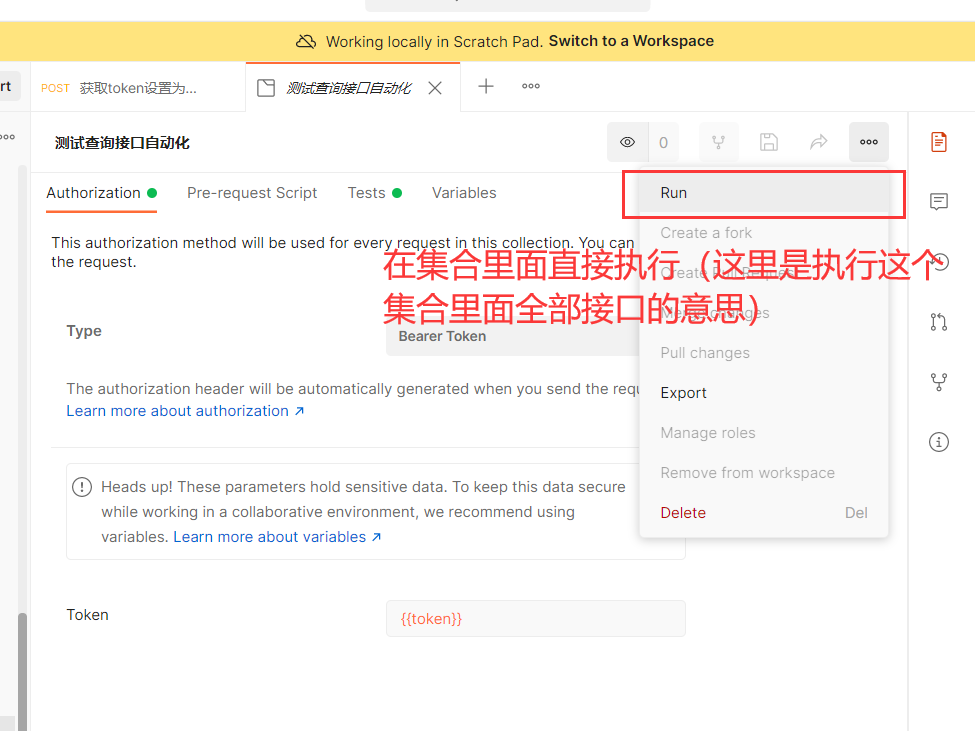975x731 pixels.
Task: Click the Token input field with {{token}}
Action: click(x=535, y=618)
